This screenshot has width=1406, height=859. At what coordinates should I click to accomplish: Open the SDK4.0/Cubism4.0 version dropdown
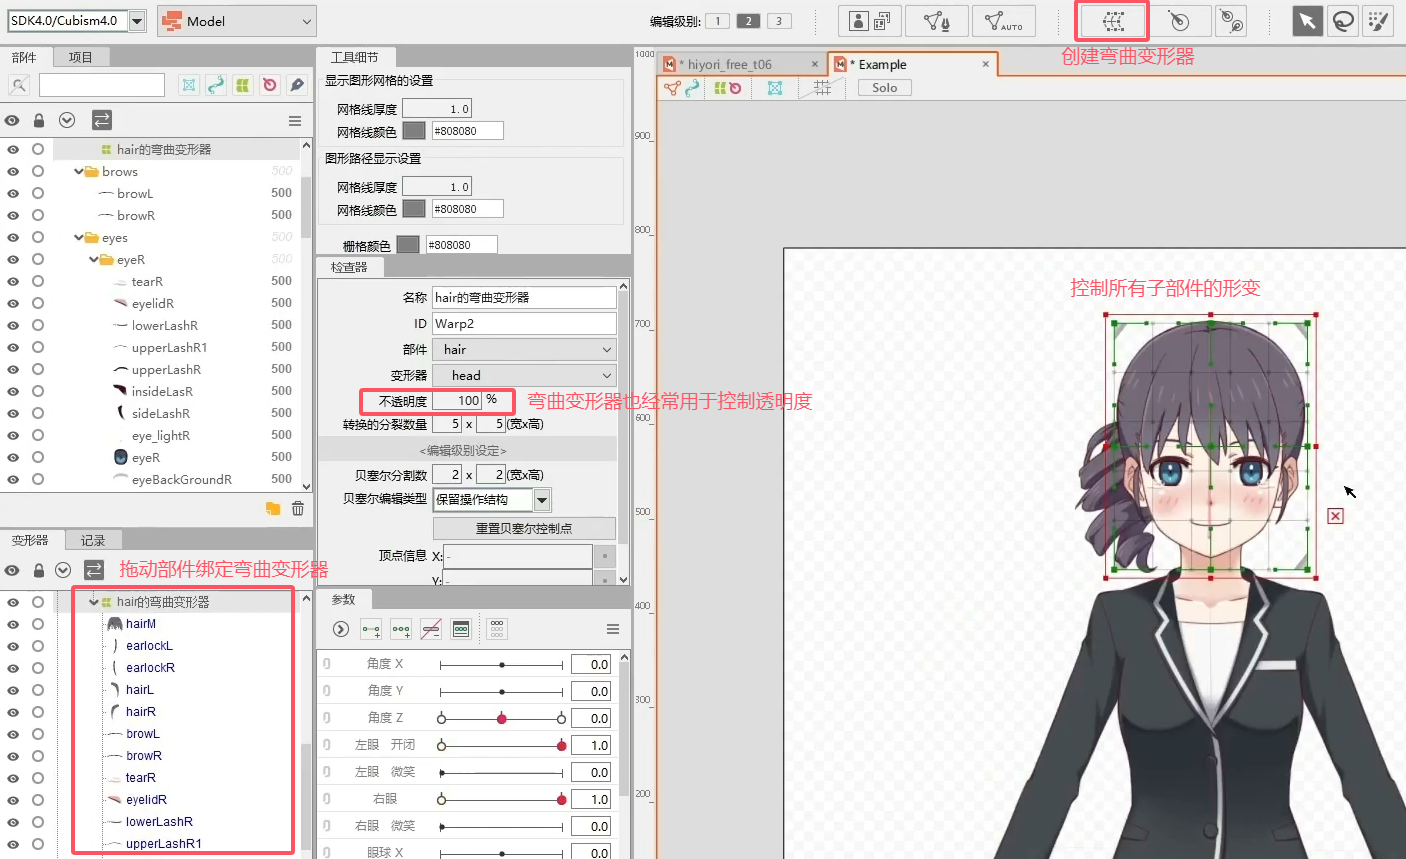pyautogui.click(x=137, y=21)
